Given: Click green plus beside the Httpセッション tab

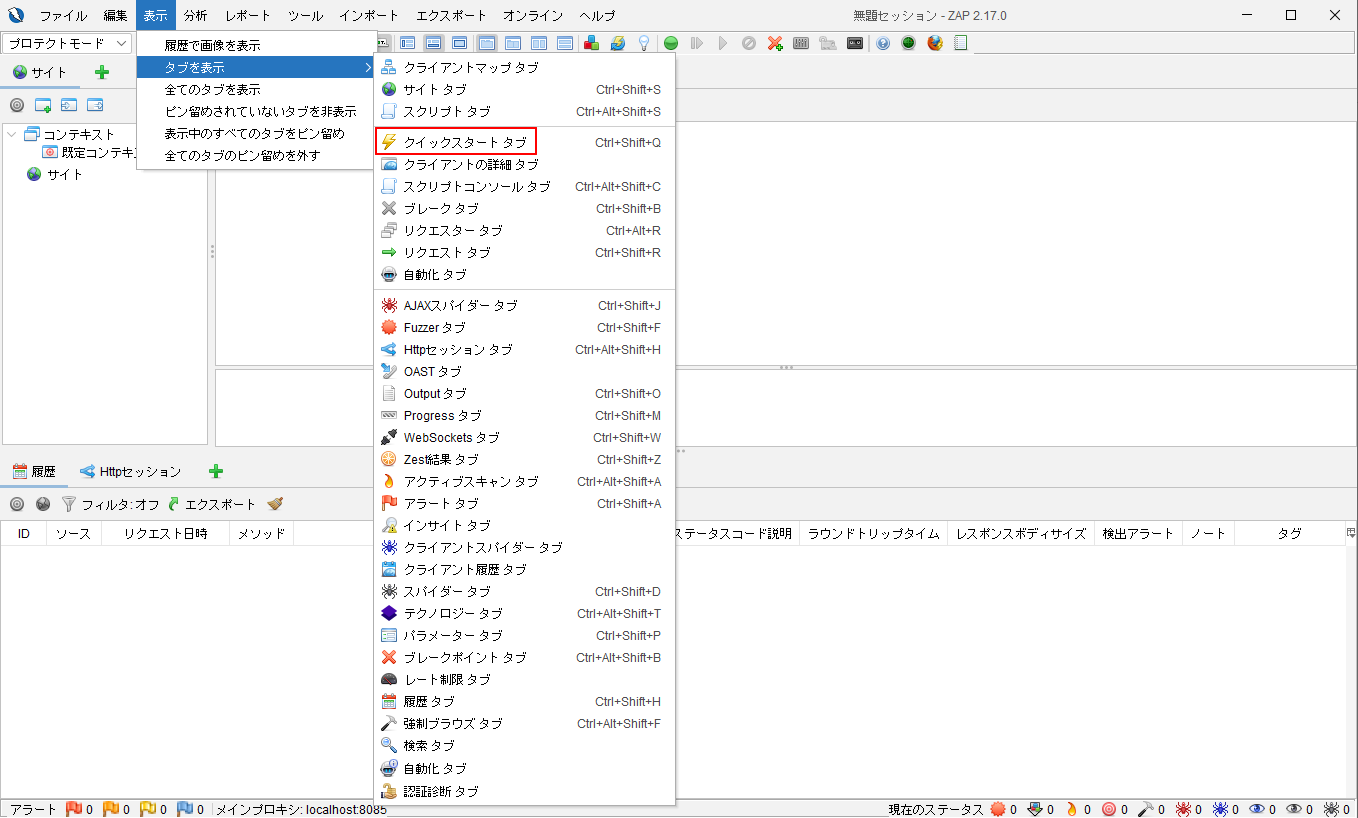Looking at the screenshot, I should click(x=215, y=471).
